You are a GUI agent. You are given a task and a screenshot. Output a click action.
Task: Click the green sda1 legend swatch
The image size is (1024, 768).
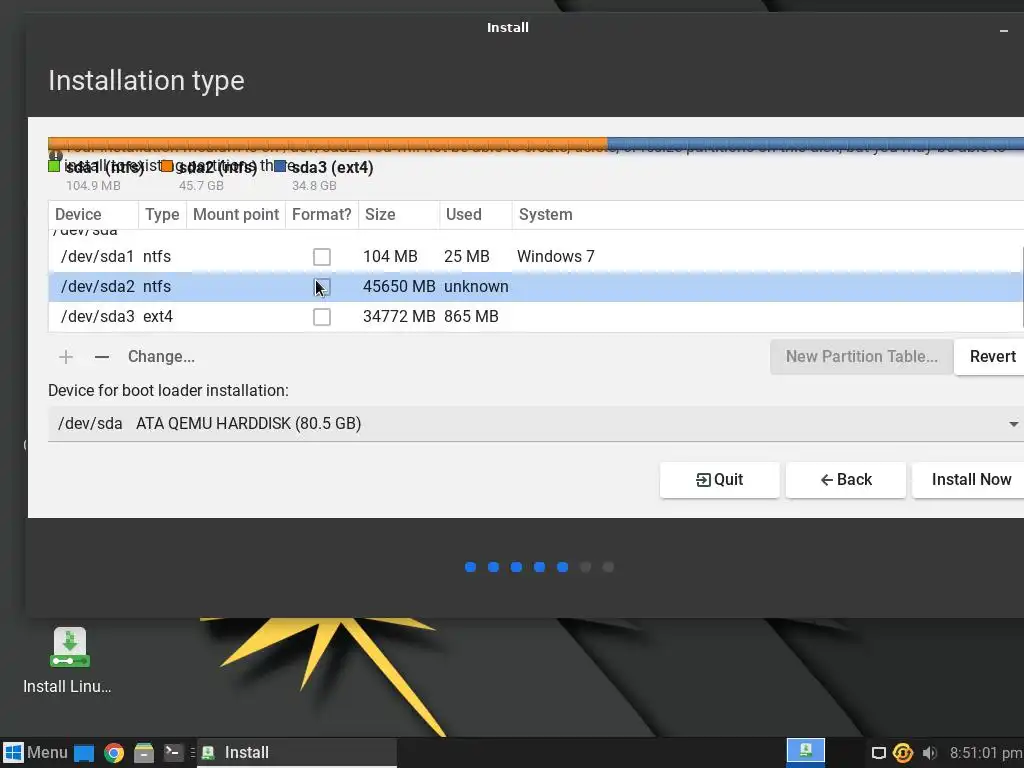tap(54, 167)
